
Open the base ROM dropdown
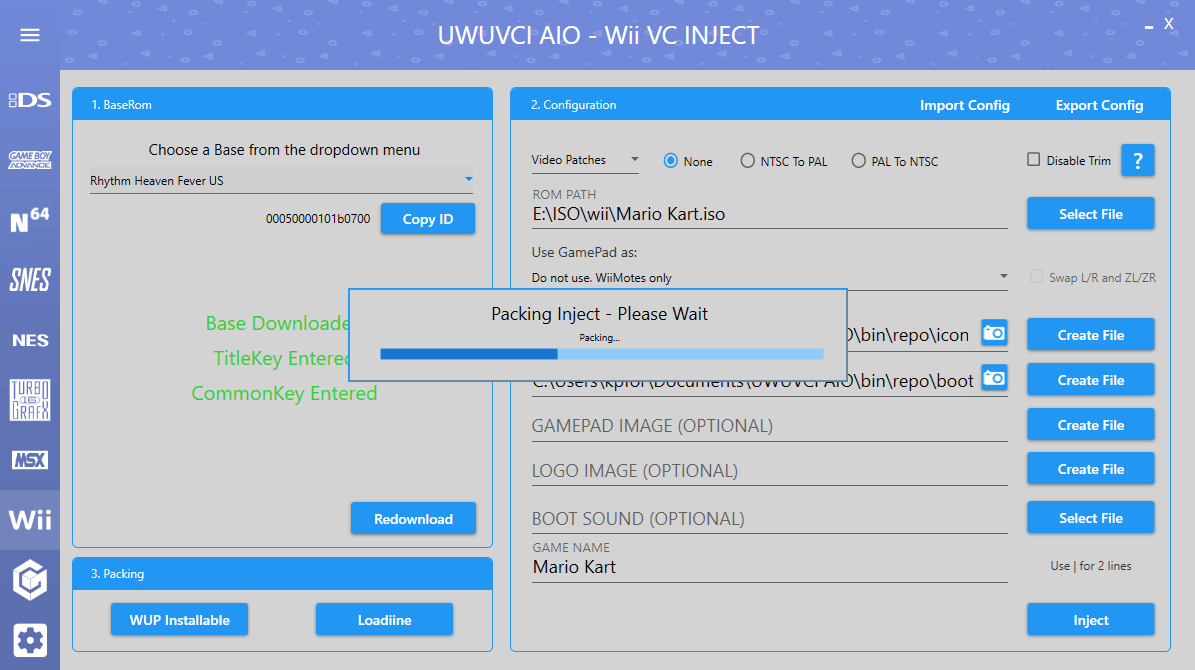(x=281, y=181)
